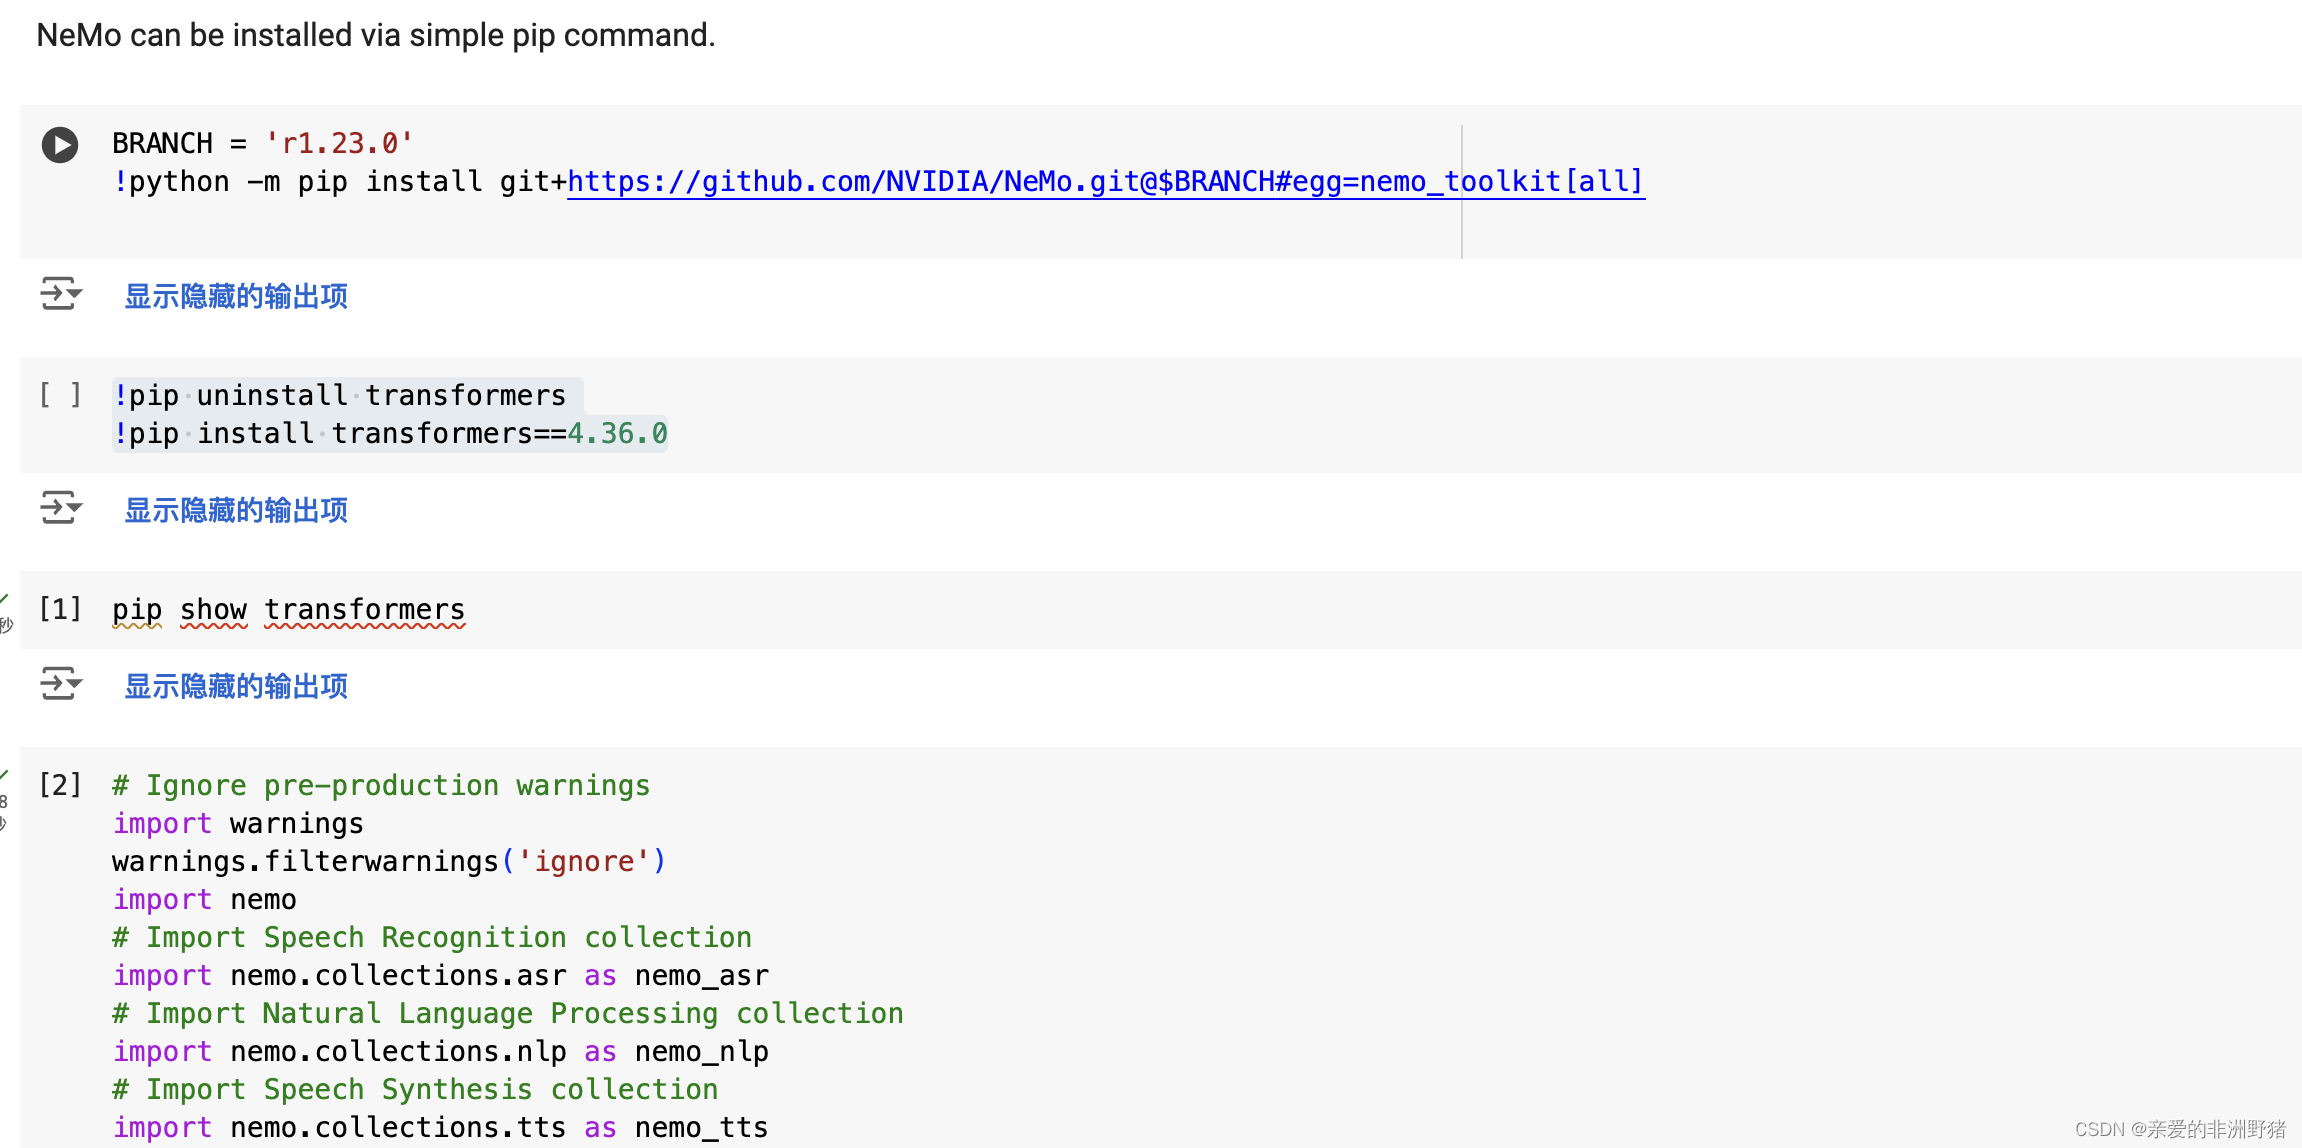
Task: Click the output icon below the transformers cell
Action: (x=60, y=508)
